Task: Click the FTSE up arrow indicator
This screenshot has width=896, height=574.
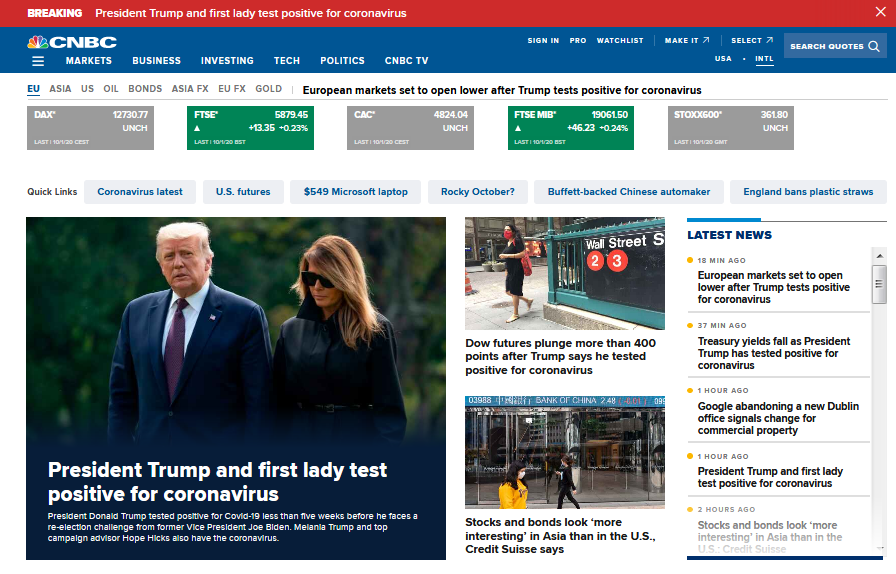Action: [197, 128]
